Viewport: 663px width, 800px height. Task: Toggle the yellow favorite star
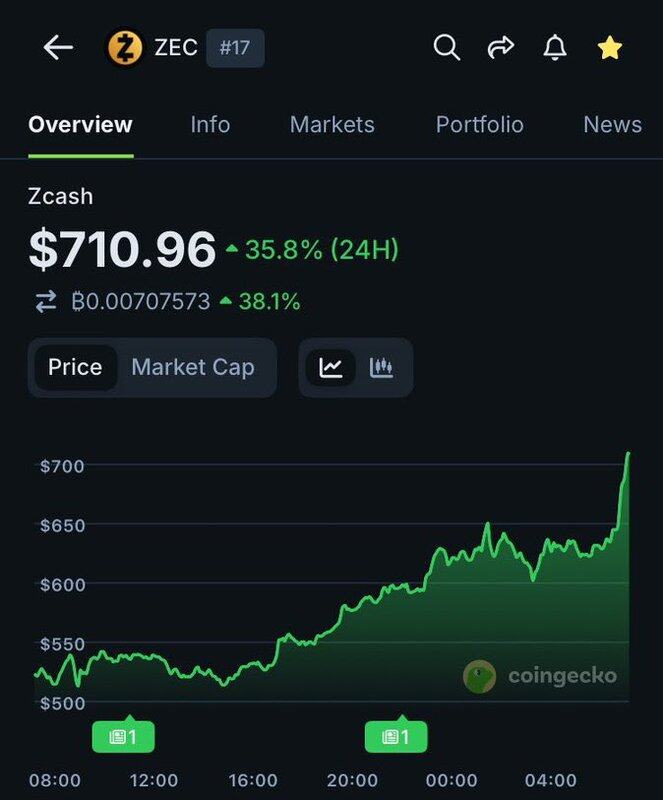click(x=609, y=48)
